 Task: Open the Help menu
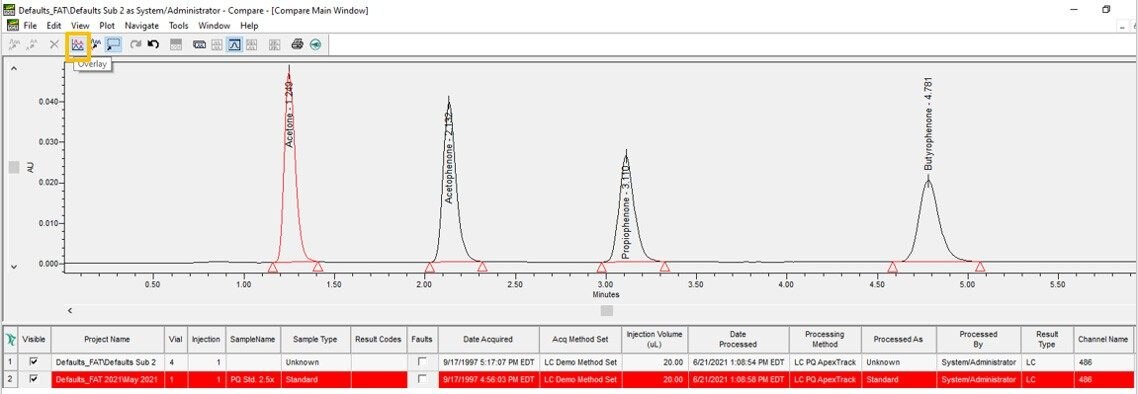point(249,25)
